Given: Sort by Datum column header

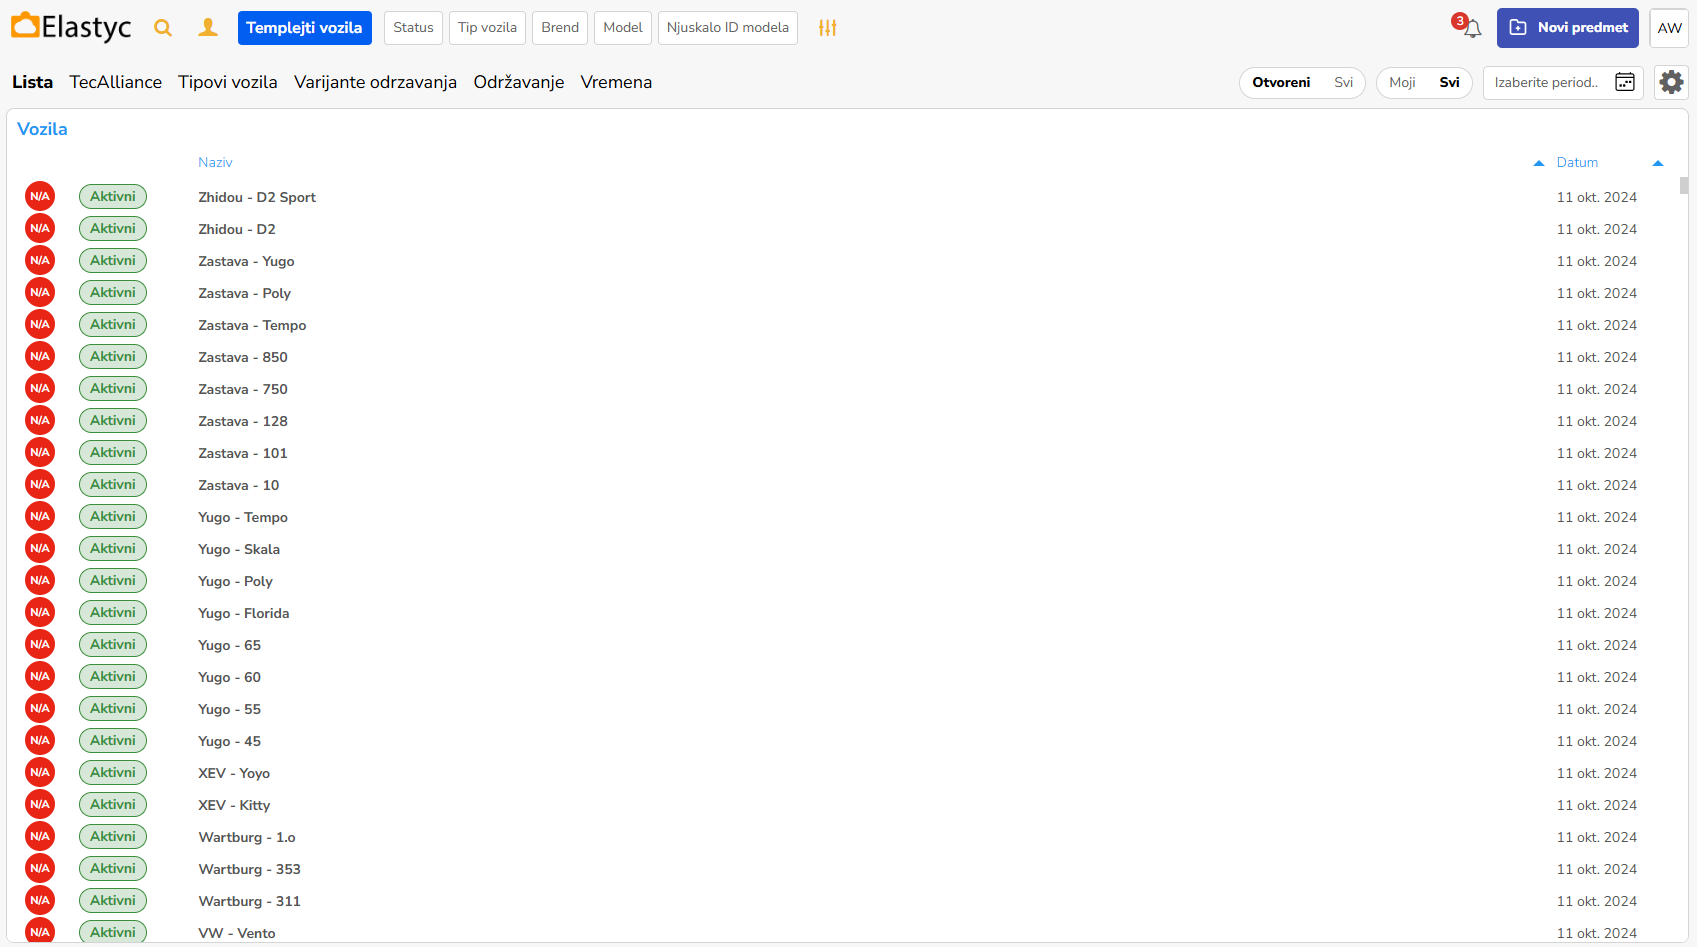Looking at the screenshot, I should [1577, 162].
